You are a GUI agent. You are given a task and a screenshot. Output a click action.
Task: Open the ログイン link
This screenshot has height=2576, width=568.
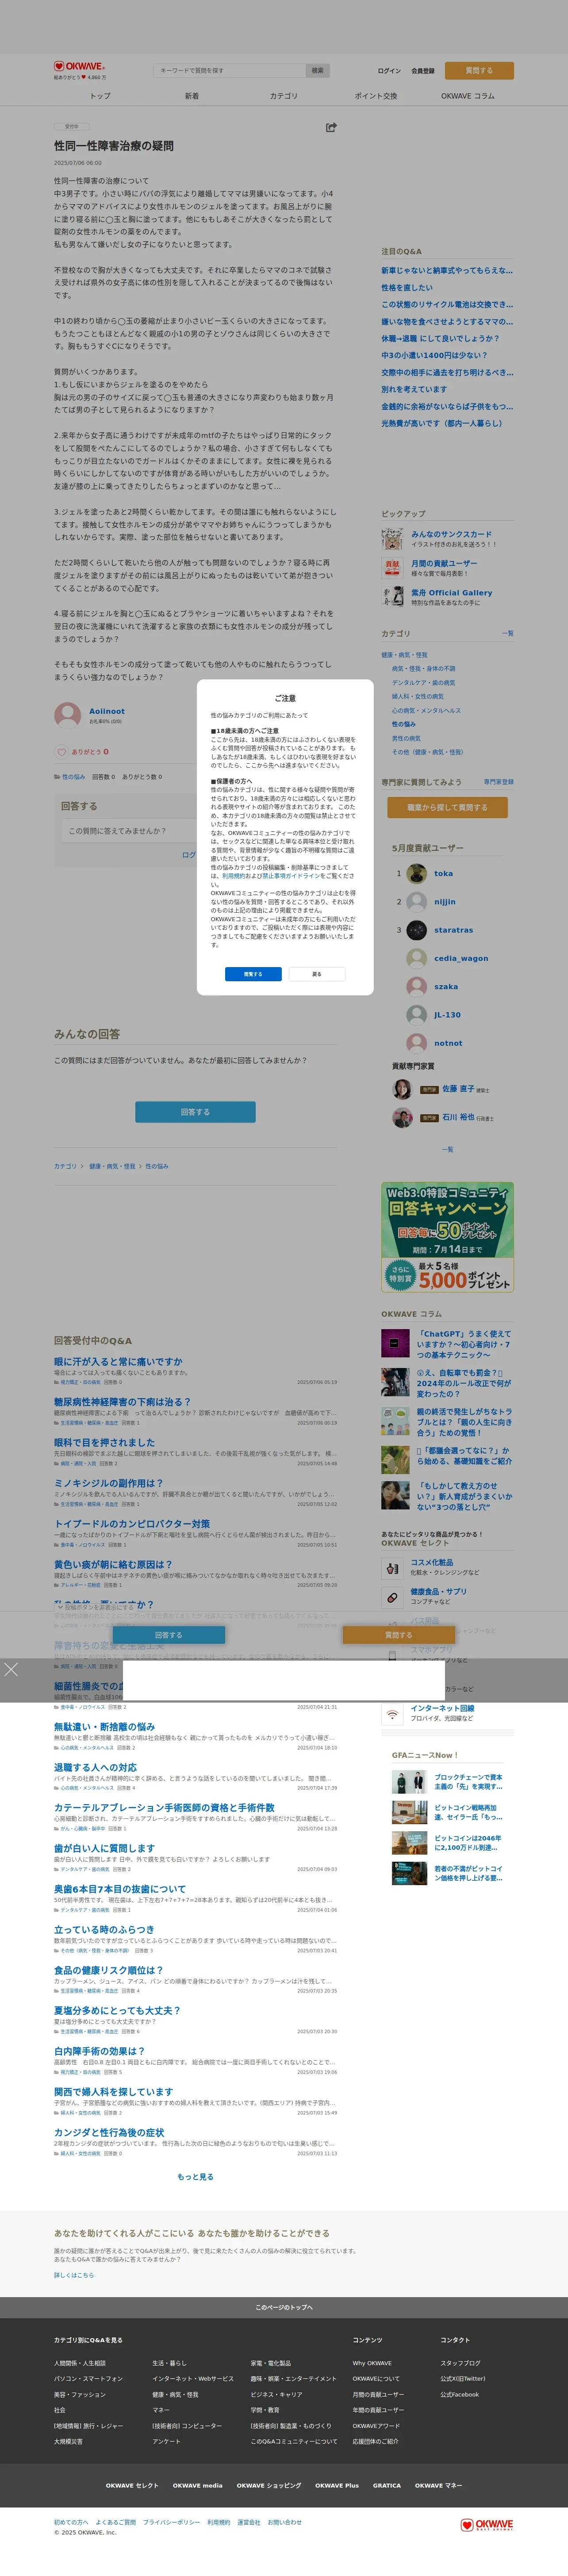click(x=389, y=71)
